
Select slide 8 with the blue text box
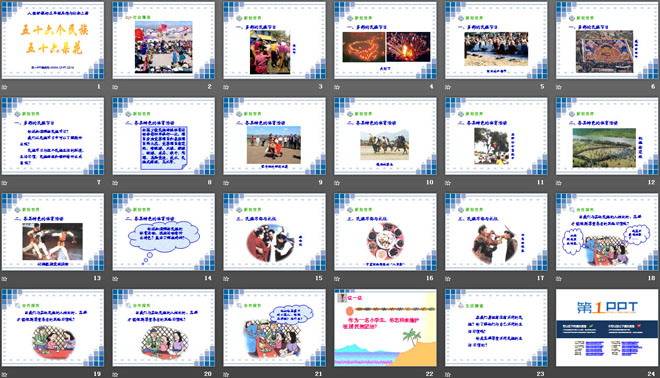164,136
